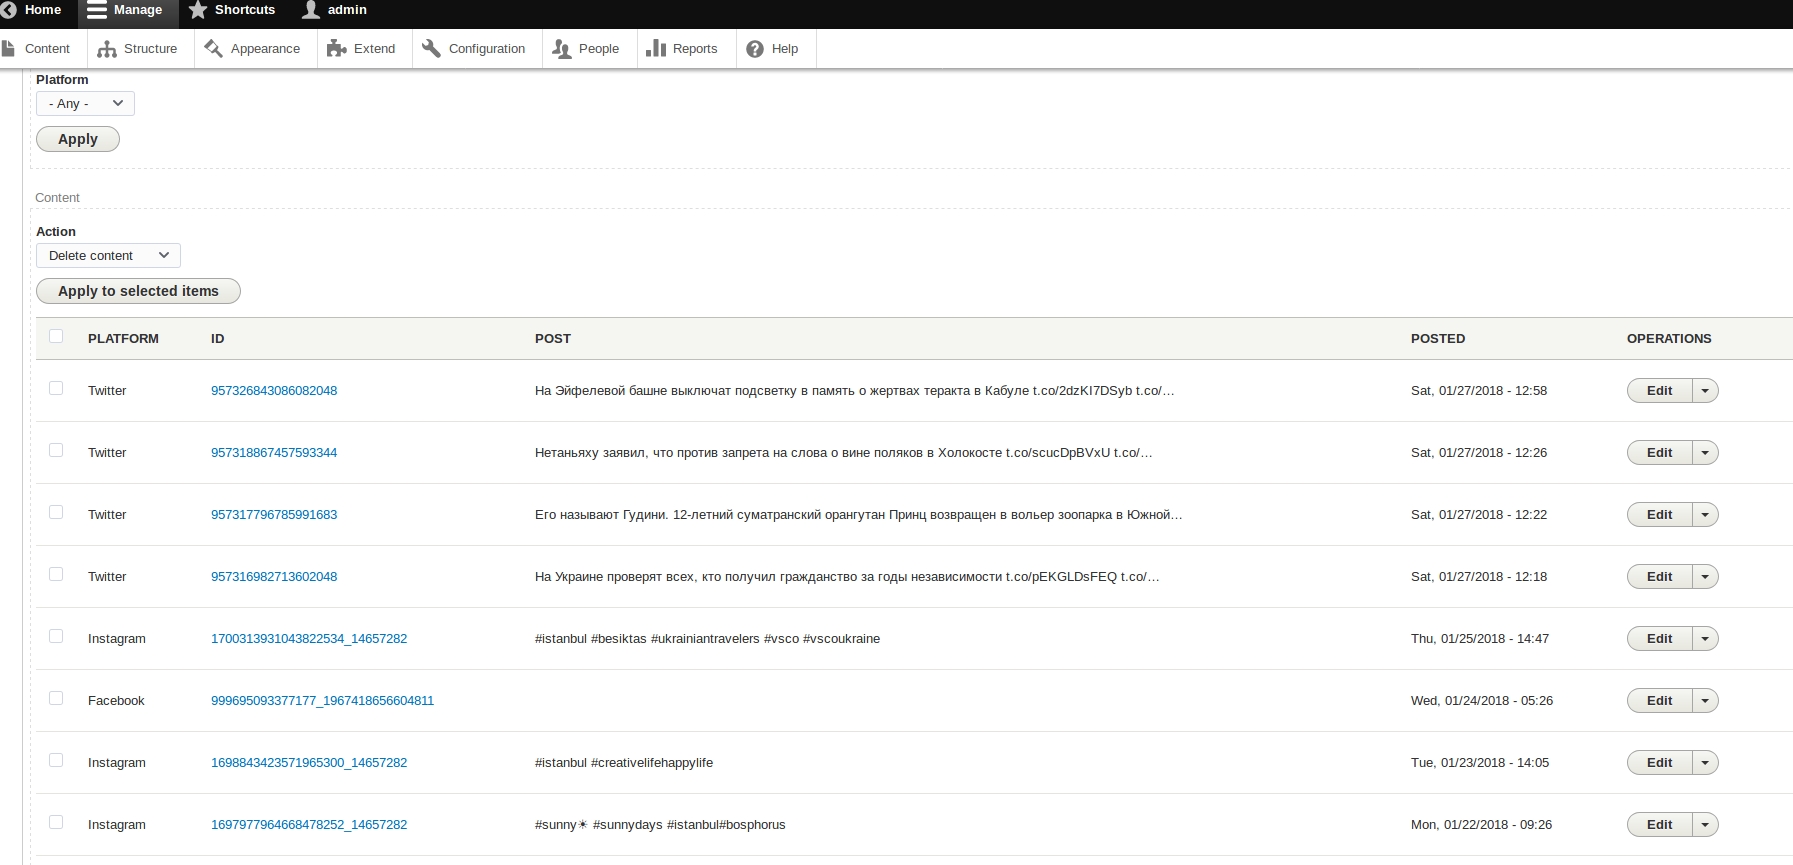Click the Home back-arrow icon
This screenshot has height=865, width=1793.
tap(8, 10)
